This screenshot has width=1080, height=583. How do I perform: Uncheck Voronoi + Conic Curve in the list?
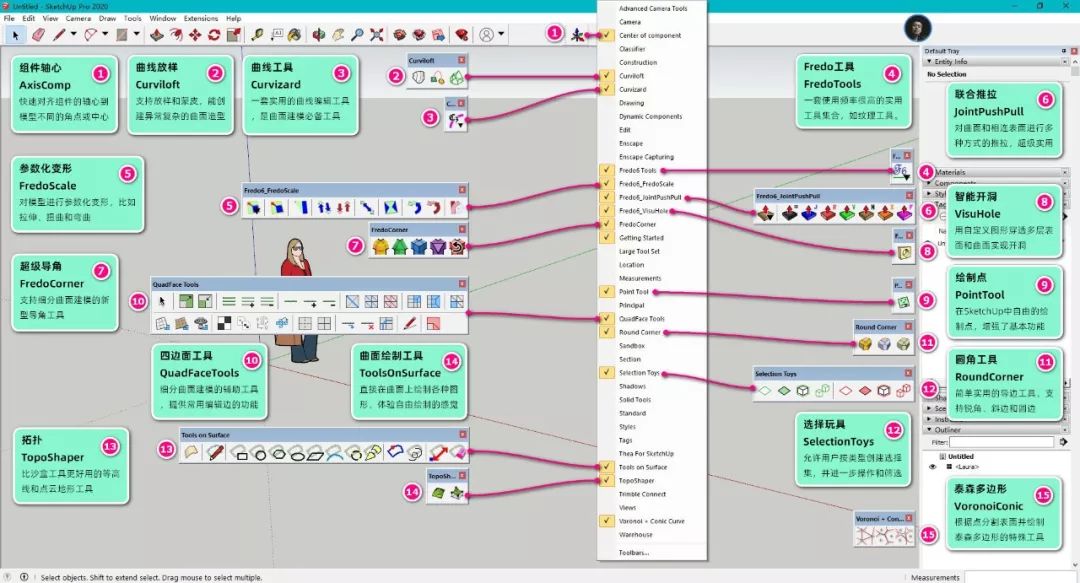605,521
